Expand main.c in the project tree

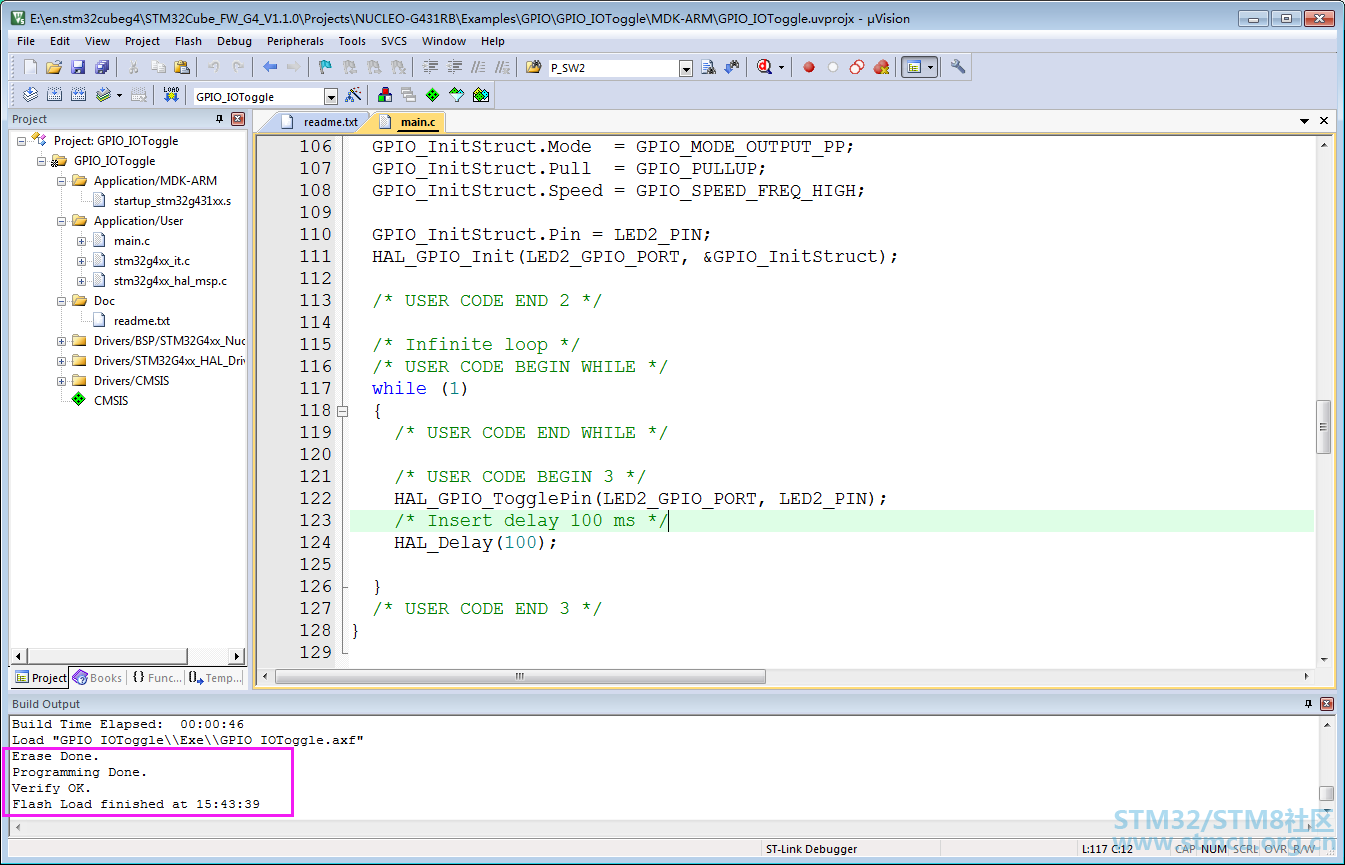(x=82, y=241)
